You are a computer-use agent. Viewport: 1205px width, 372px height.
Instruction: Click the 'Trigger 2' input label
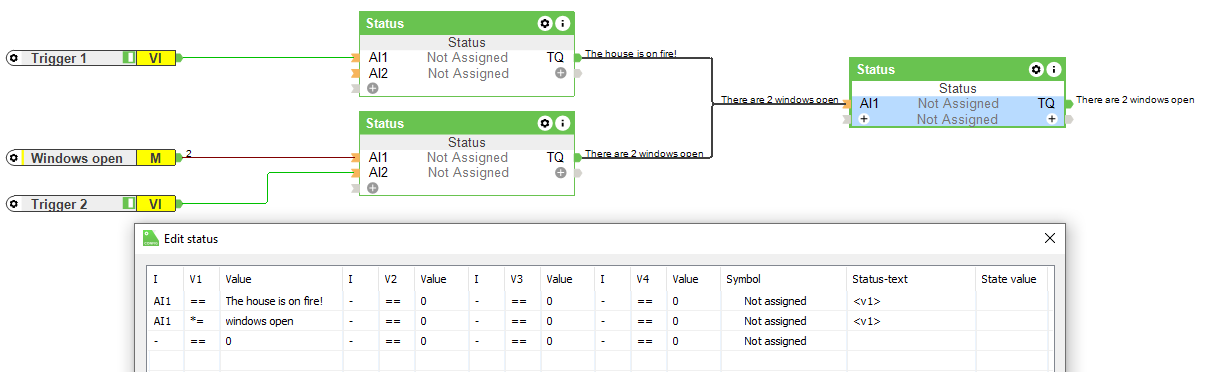click(x=58, y=204)
